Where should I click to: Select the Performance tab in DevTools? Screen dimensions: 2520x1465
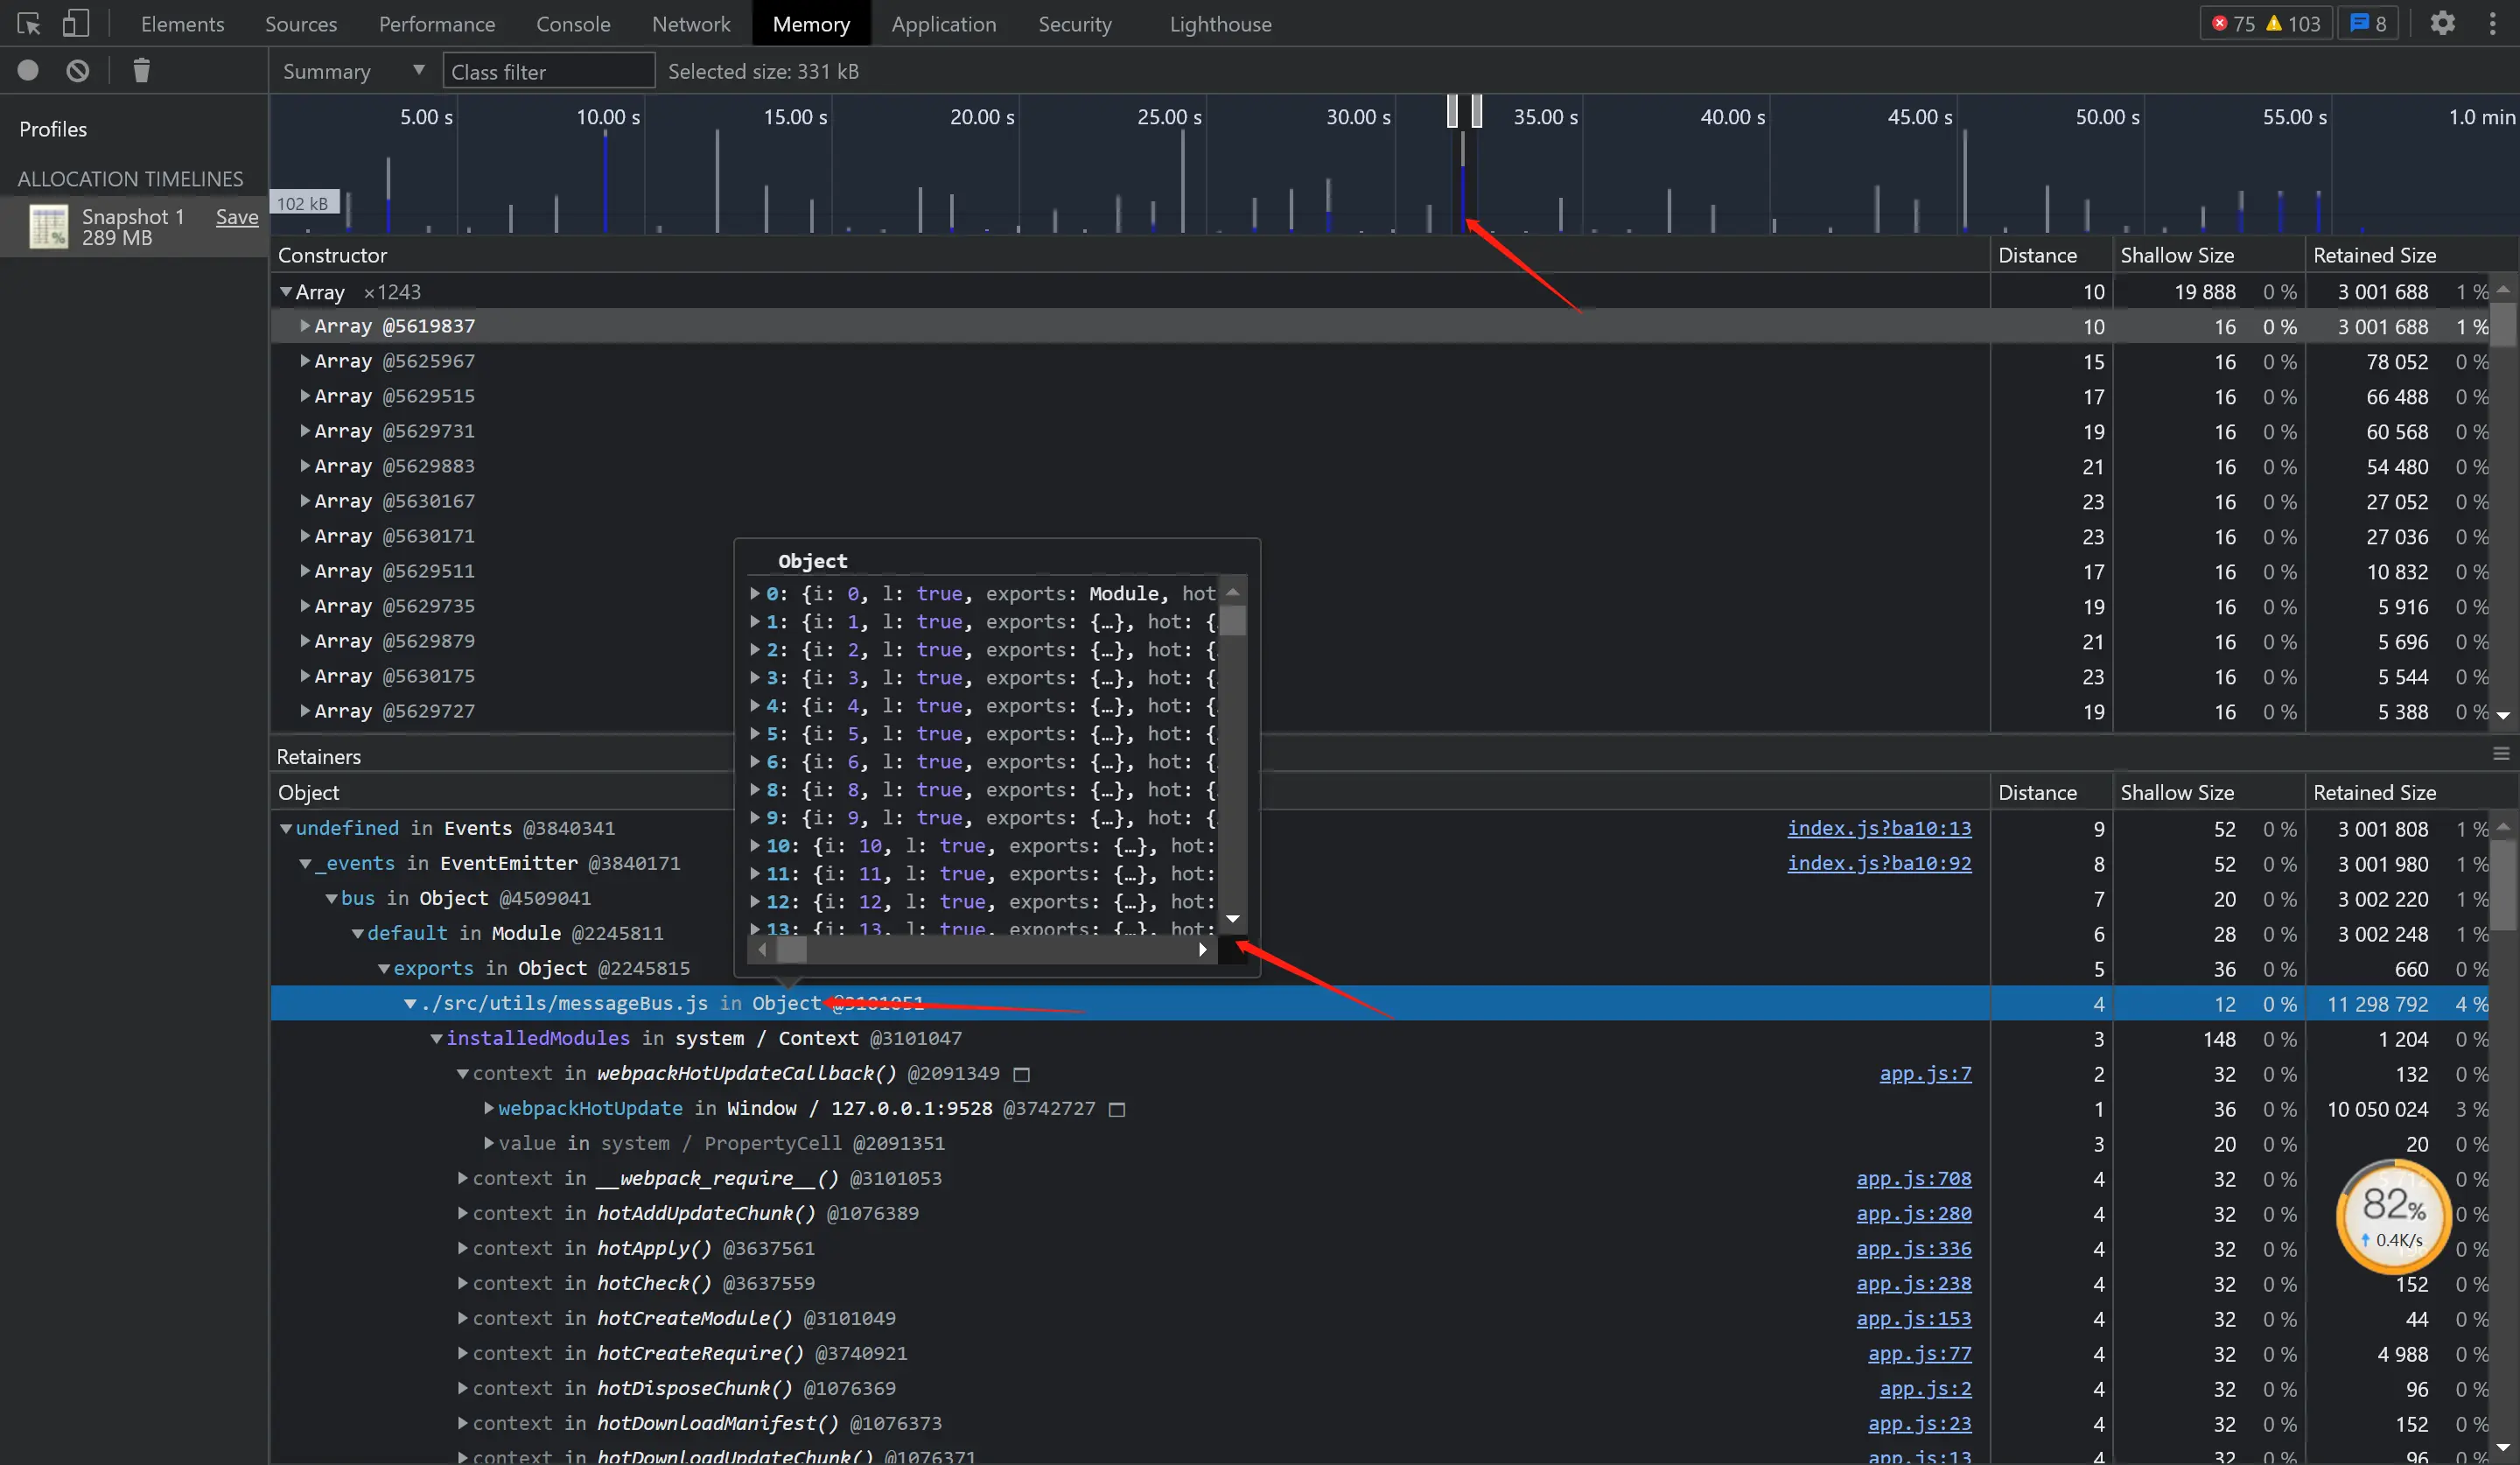click(x=436, y=23)
